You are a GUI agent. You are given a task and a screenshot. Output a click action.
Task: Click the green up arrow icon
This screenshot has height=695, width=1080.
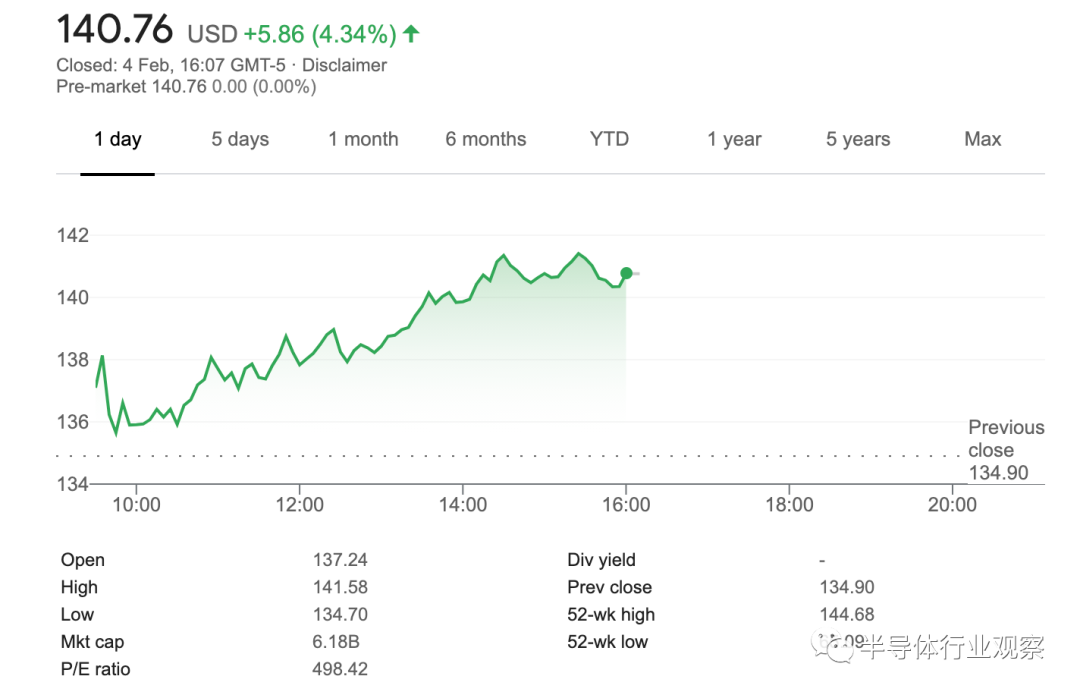[x=411, y=33]
